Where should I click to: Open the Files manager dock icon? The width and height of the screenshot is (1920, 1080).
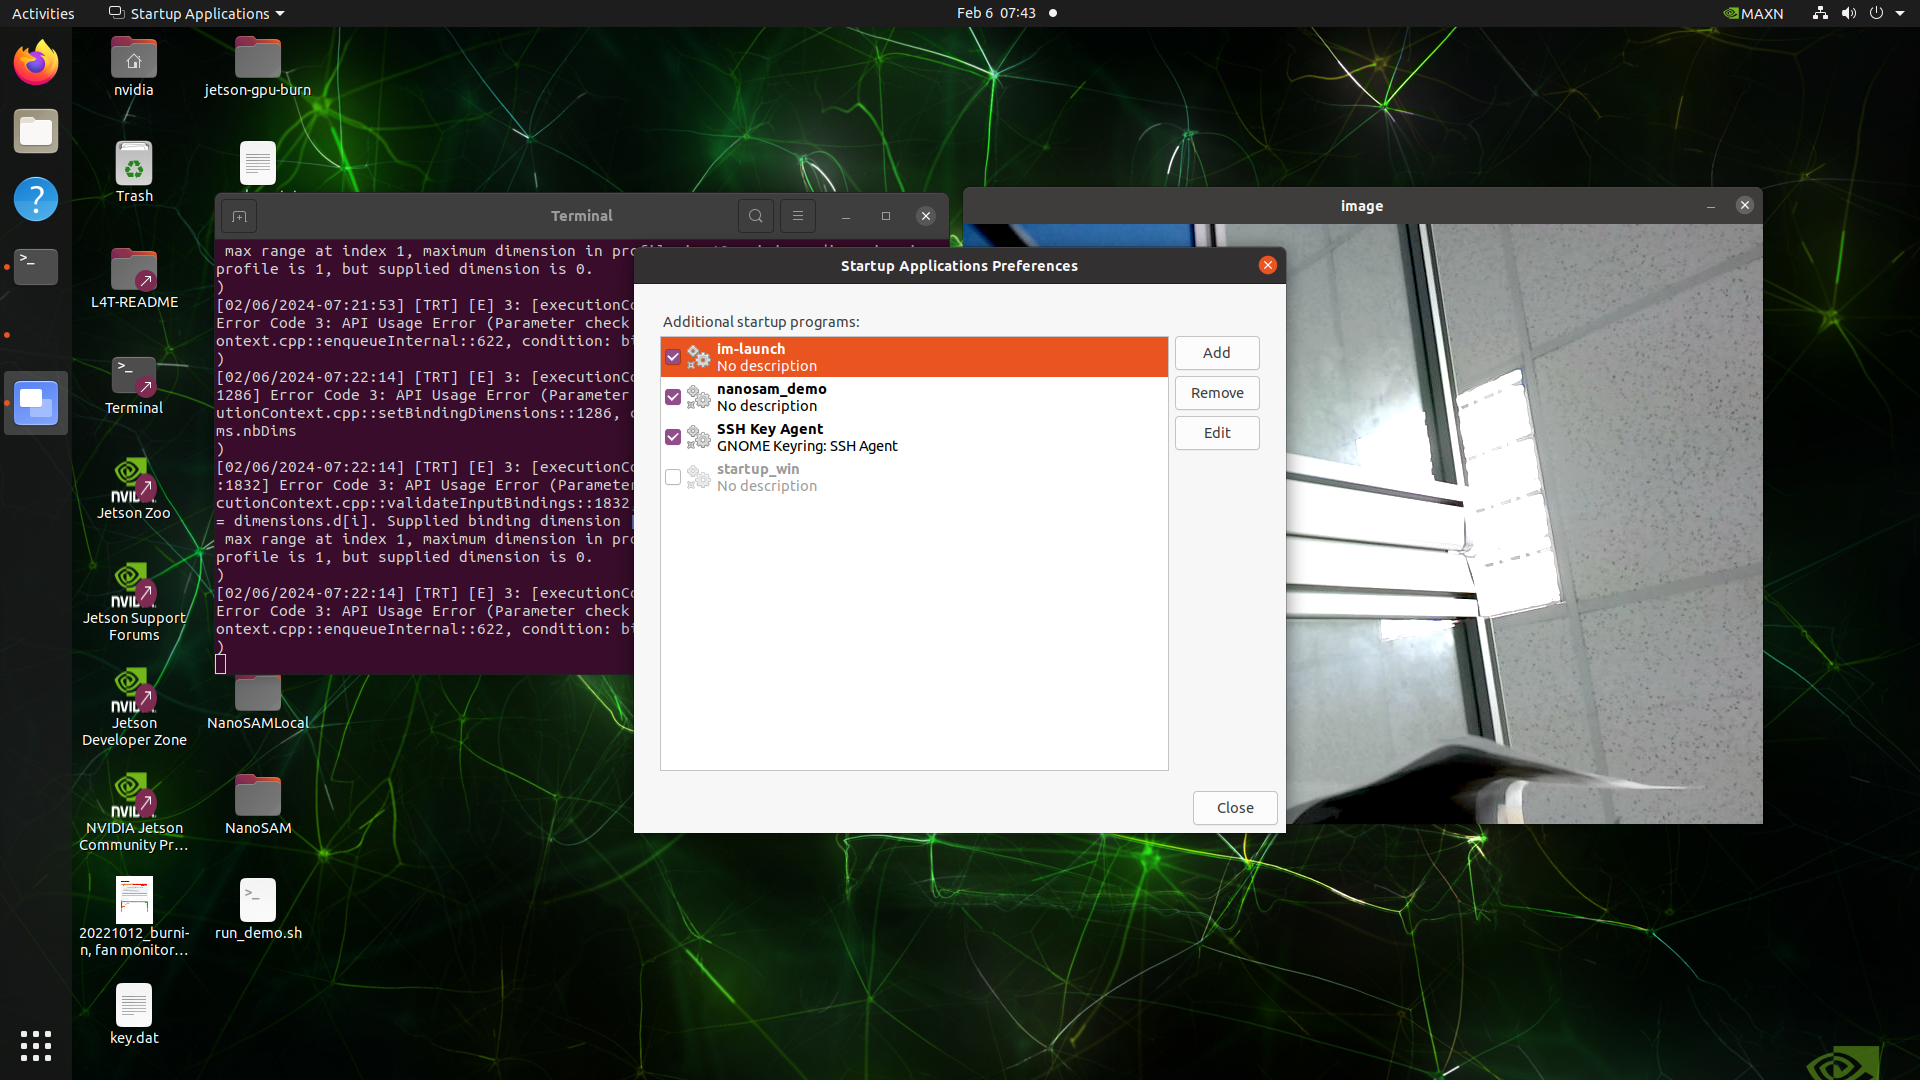point(36,131)
